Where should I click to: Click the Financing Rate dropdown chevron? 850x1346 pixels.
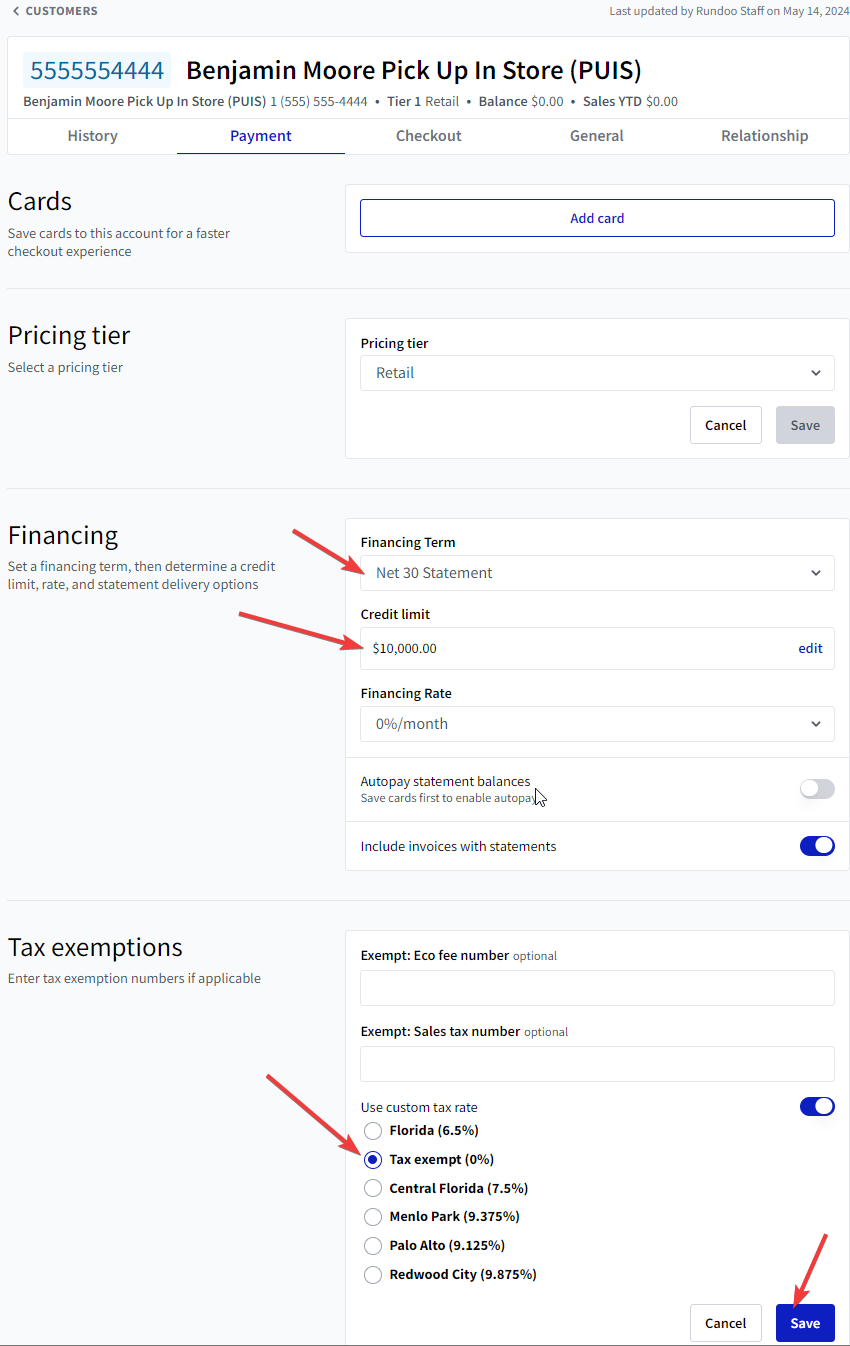pyautogui.click(x=816, y=724)
